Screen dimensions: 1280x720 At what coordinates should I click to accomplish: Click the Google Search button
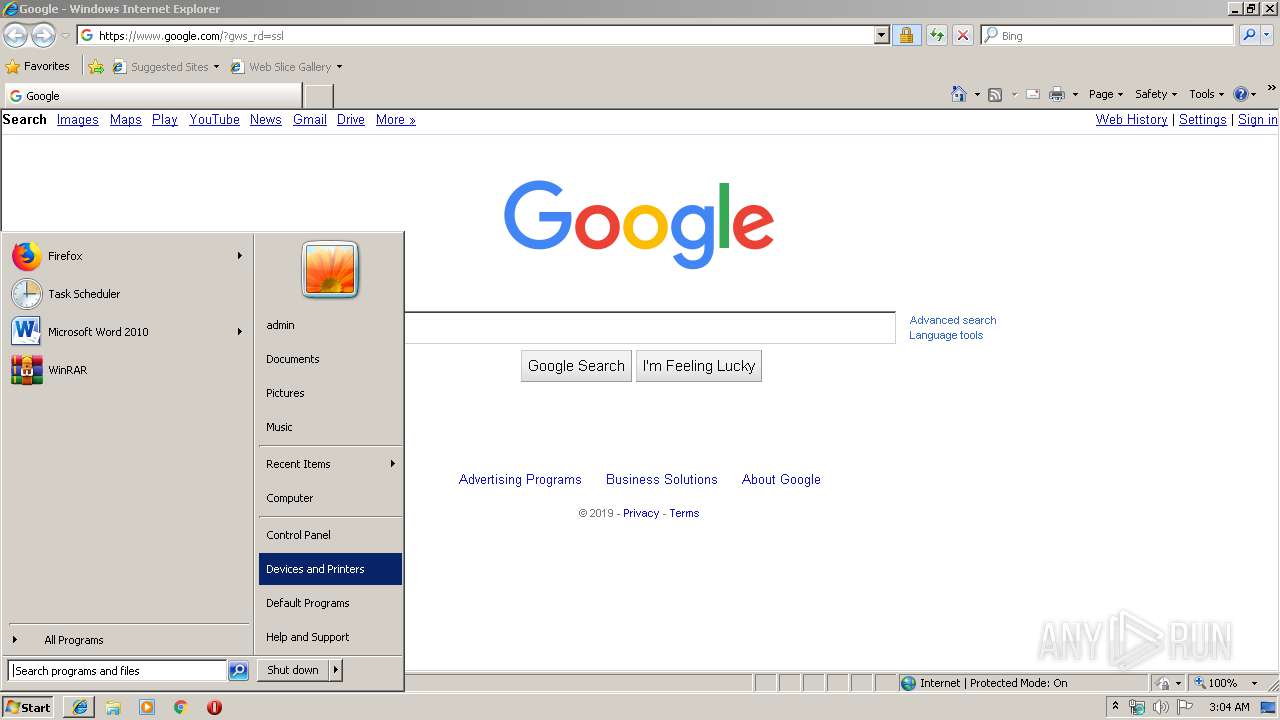tap(576, 366)
